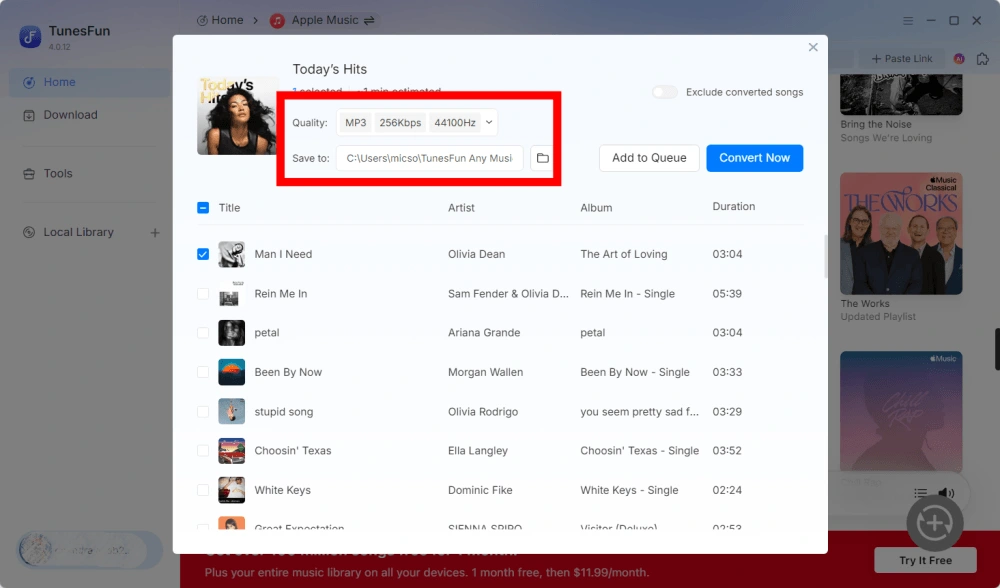
Task: Toggle the select-all Title checkbox
Action: (203, 208)
